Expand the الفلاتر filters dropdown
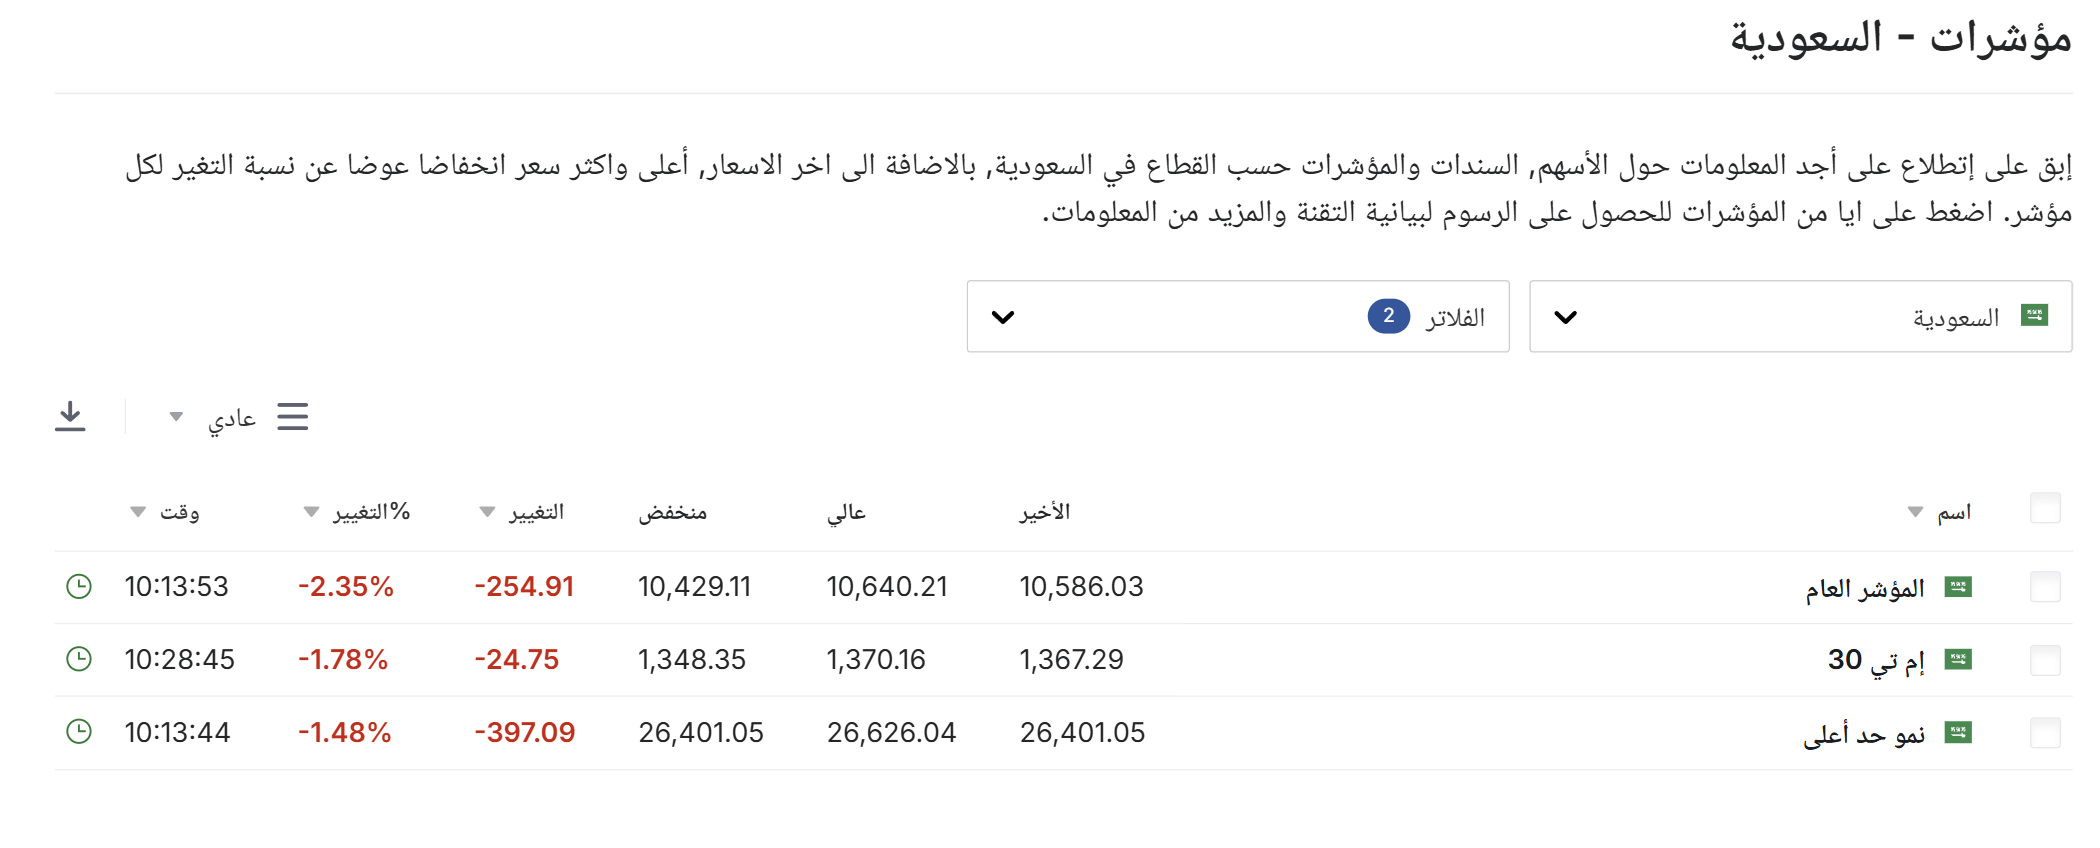 (1238, 316)
